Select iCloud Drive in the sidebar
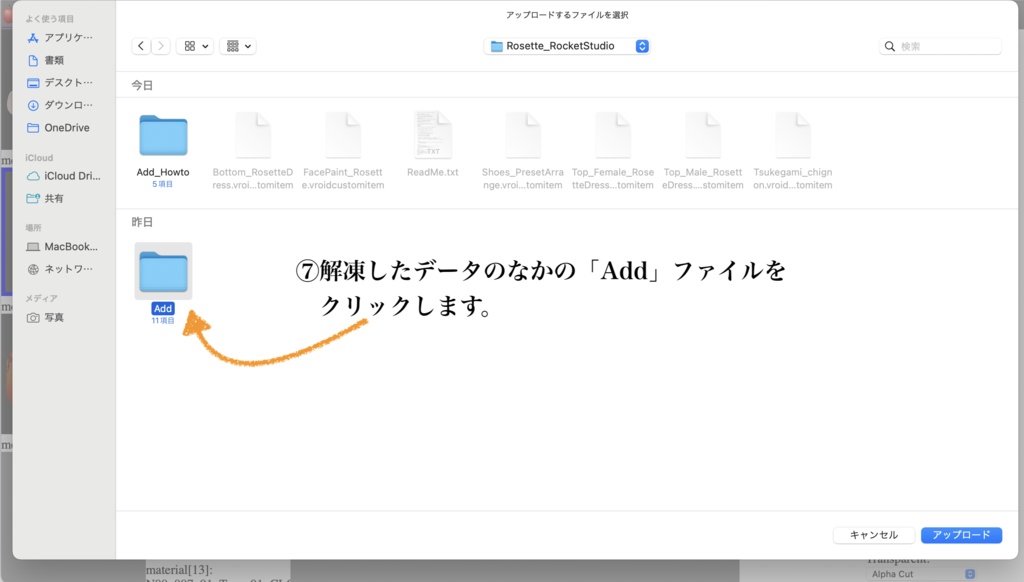Viewport: 1024px width, 582px height. tap(63, 176)
